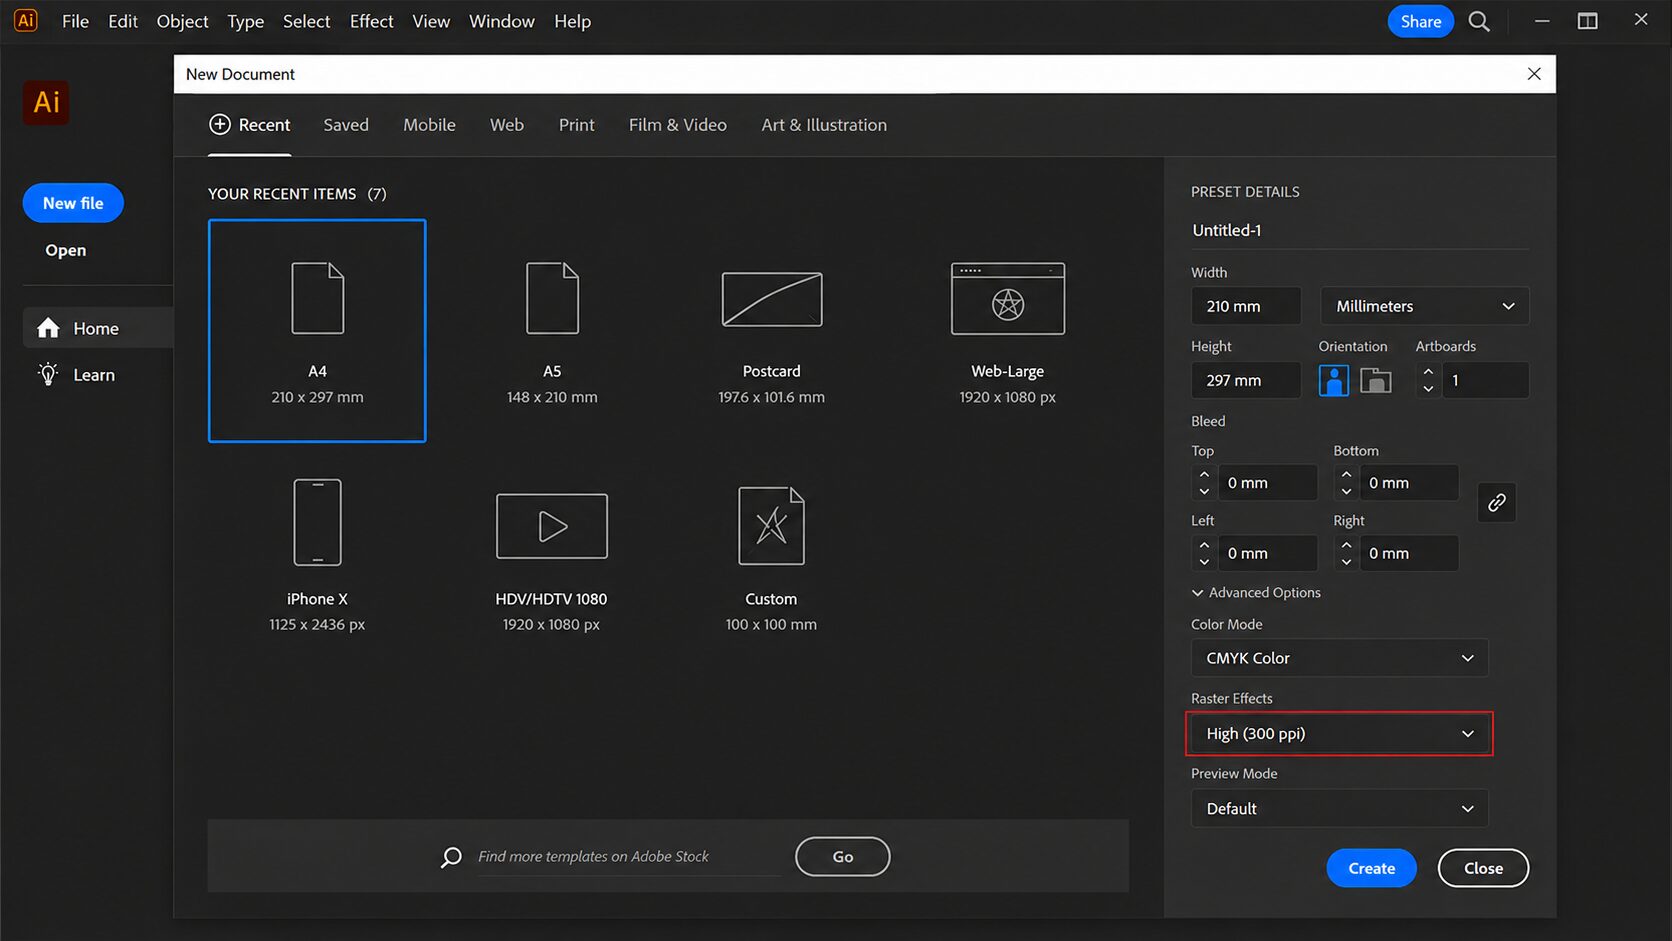Switch to the Recent tab
Screen dimensions: 1672x941
[x=250, y=125]
